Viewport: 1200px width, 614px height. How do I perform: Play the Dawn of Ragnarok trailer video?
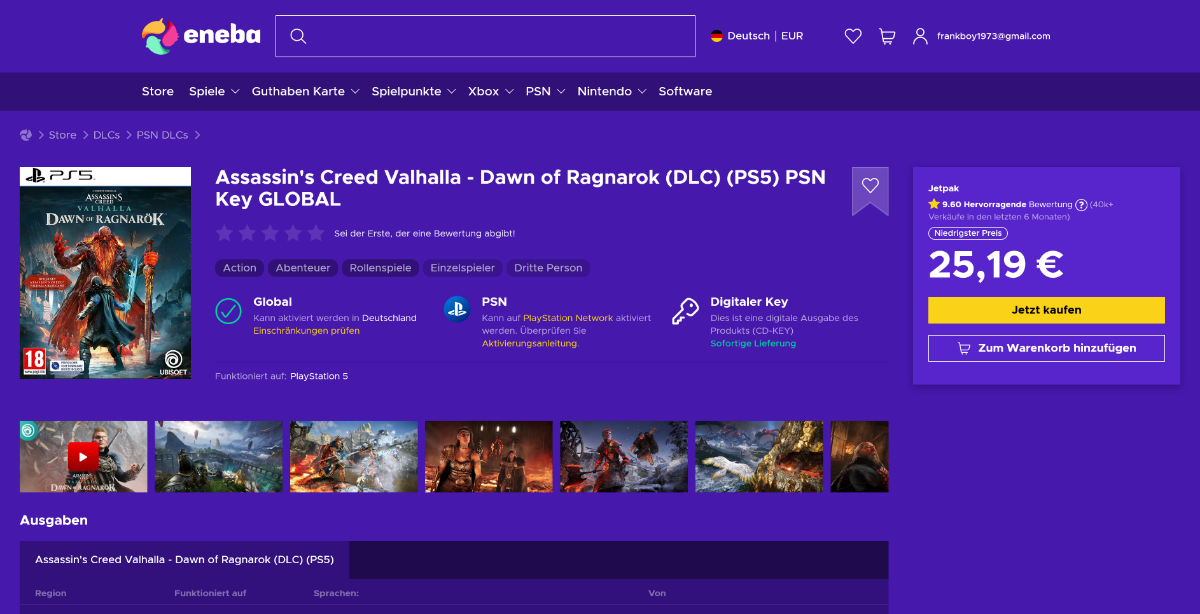(x=83, y=456)
